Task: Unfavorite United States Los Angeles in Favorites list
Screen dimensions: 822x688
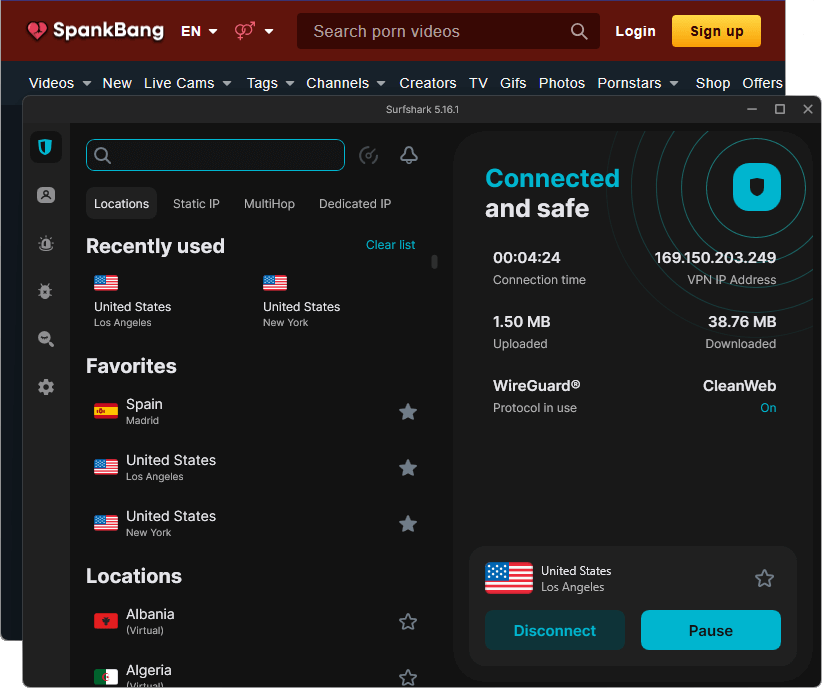Action: coord(408,467)
